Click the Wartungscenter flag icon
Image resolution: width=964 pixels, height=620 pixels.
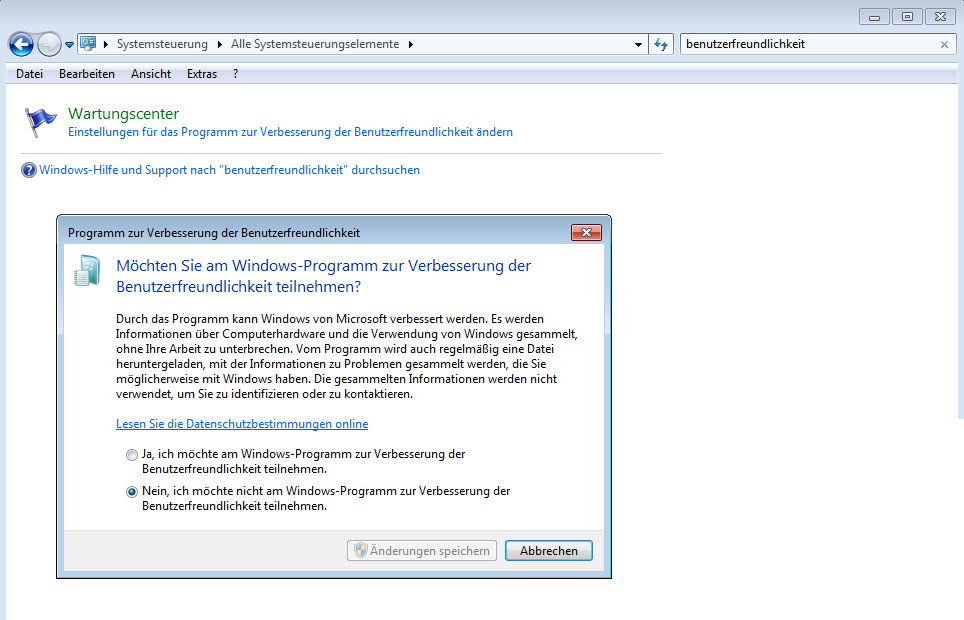pyautogui.click(x=41, y=121)
